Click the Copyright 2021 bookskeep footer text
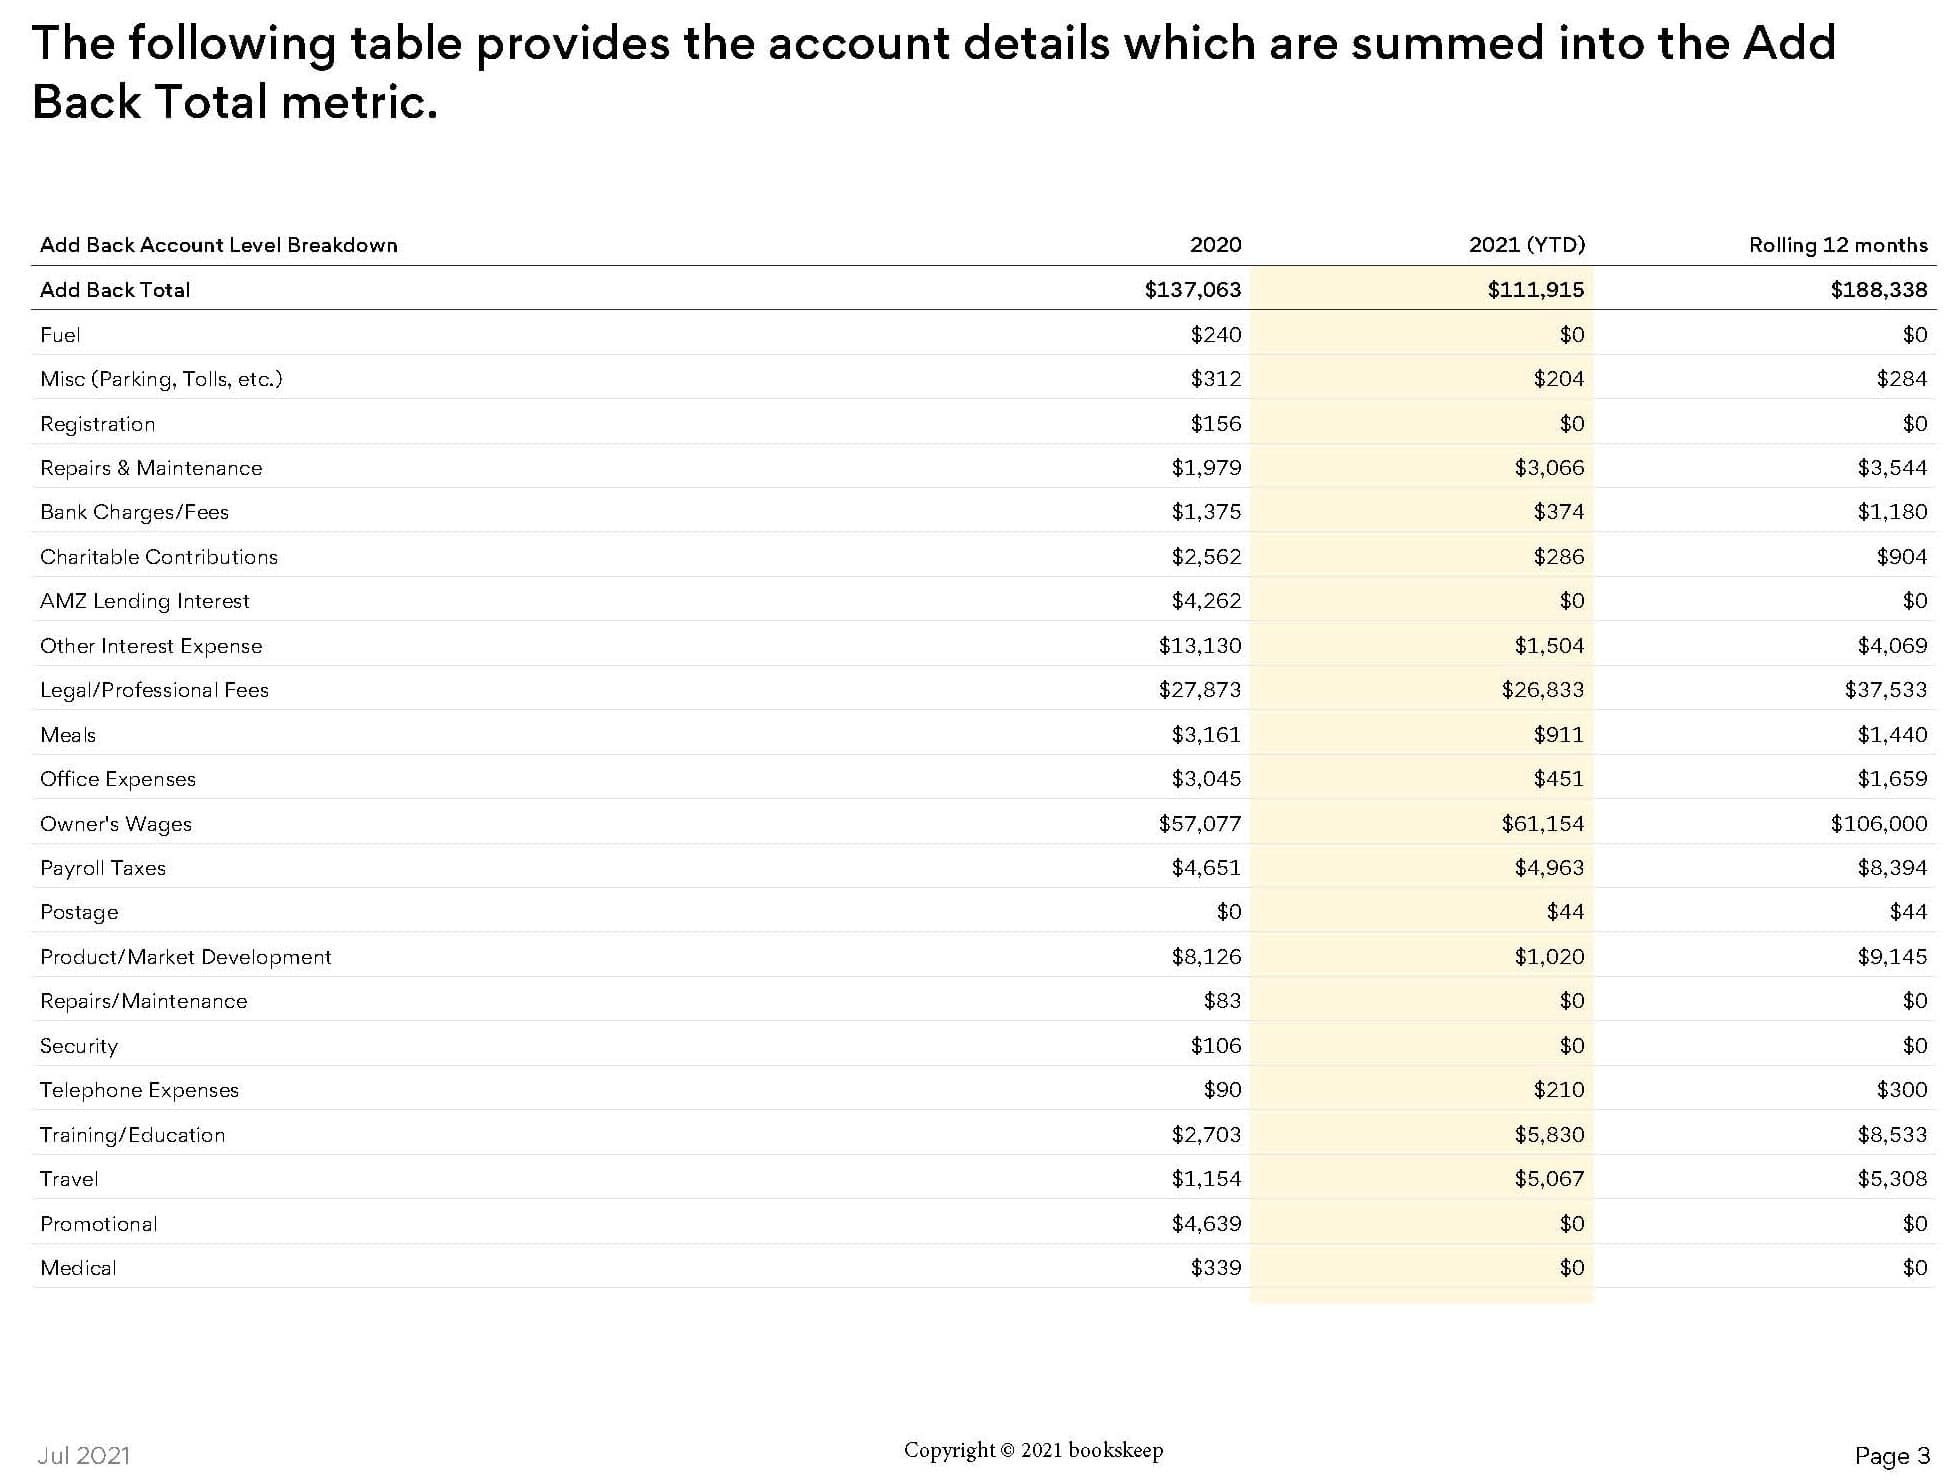The image size is (1959, 1482). tap(1033, 1450)
